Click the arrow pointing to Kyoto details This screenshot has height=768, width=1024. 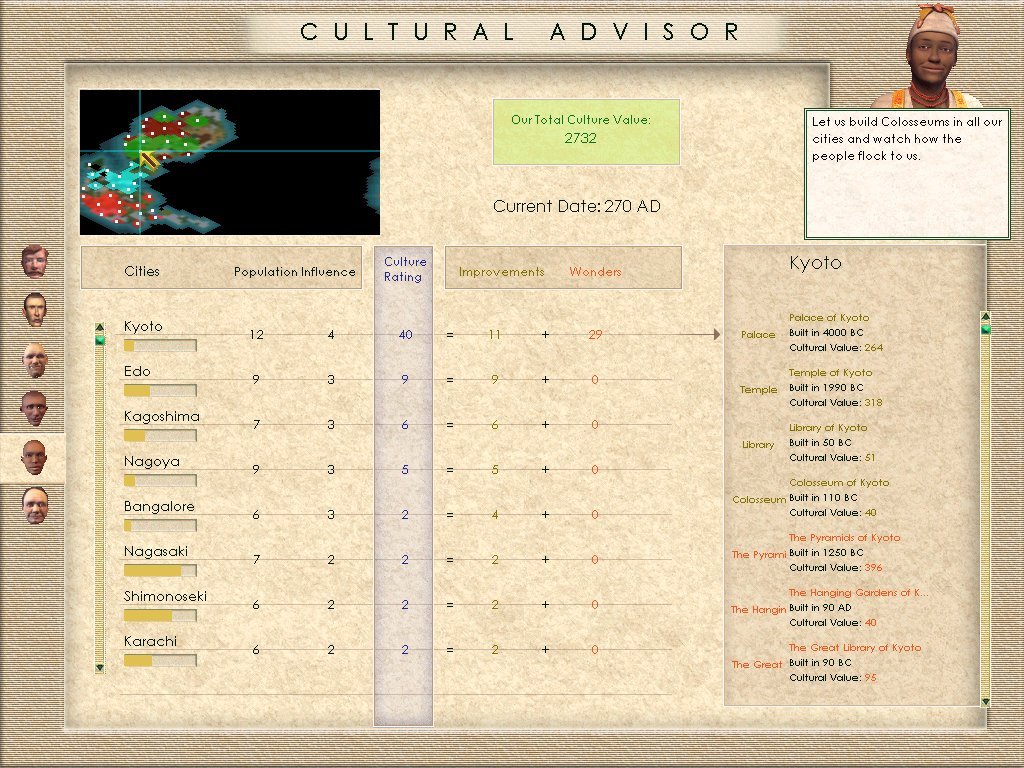tap(697, 334)
